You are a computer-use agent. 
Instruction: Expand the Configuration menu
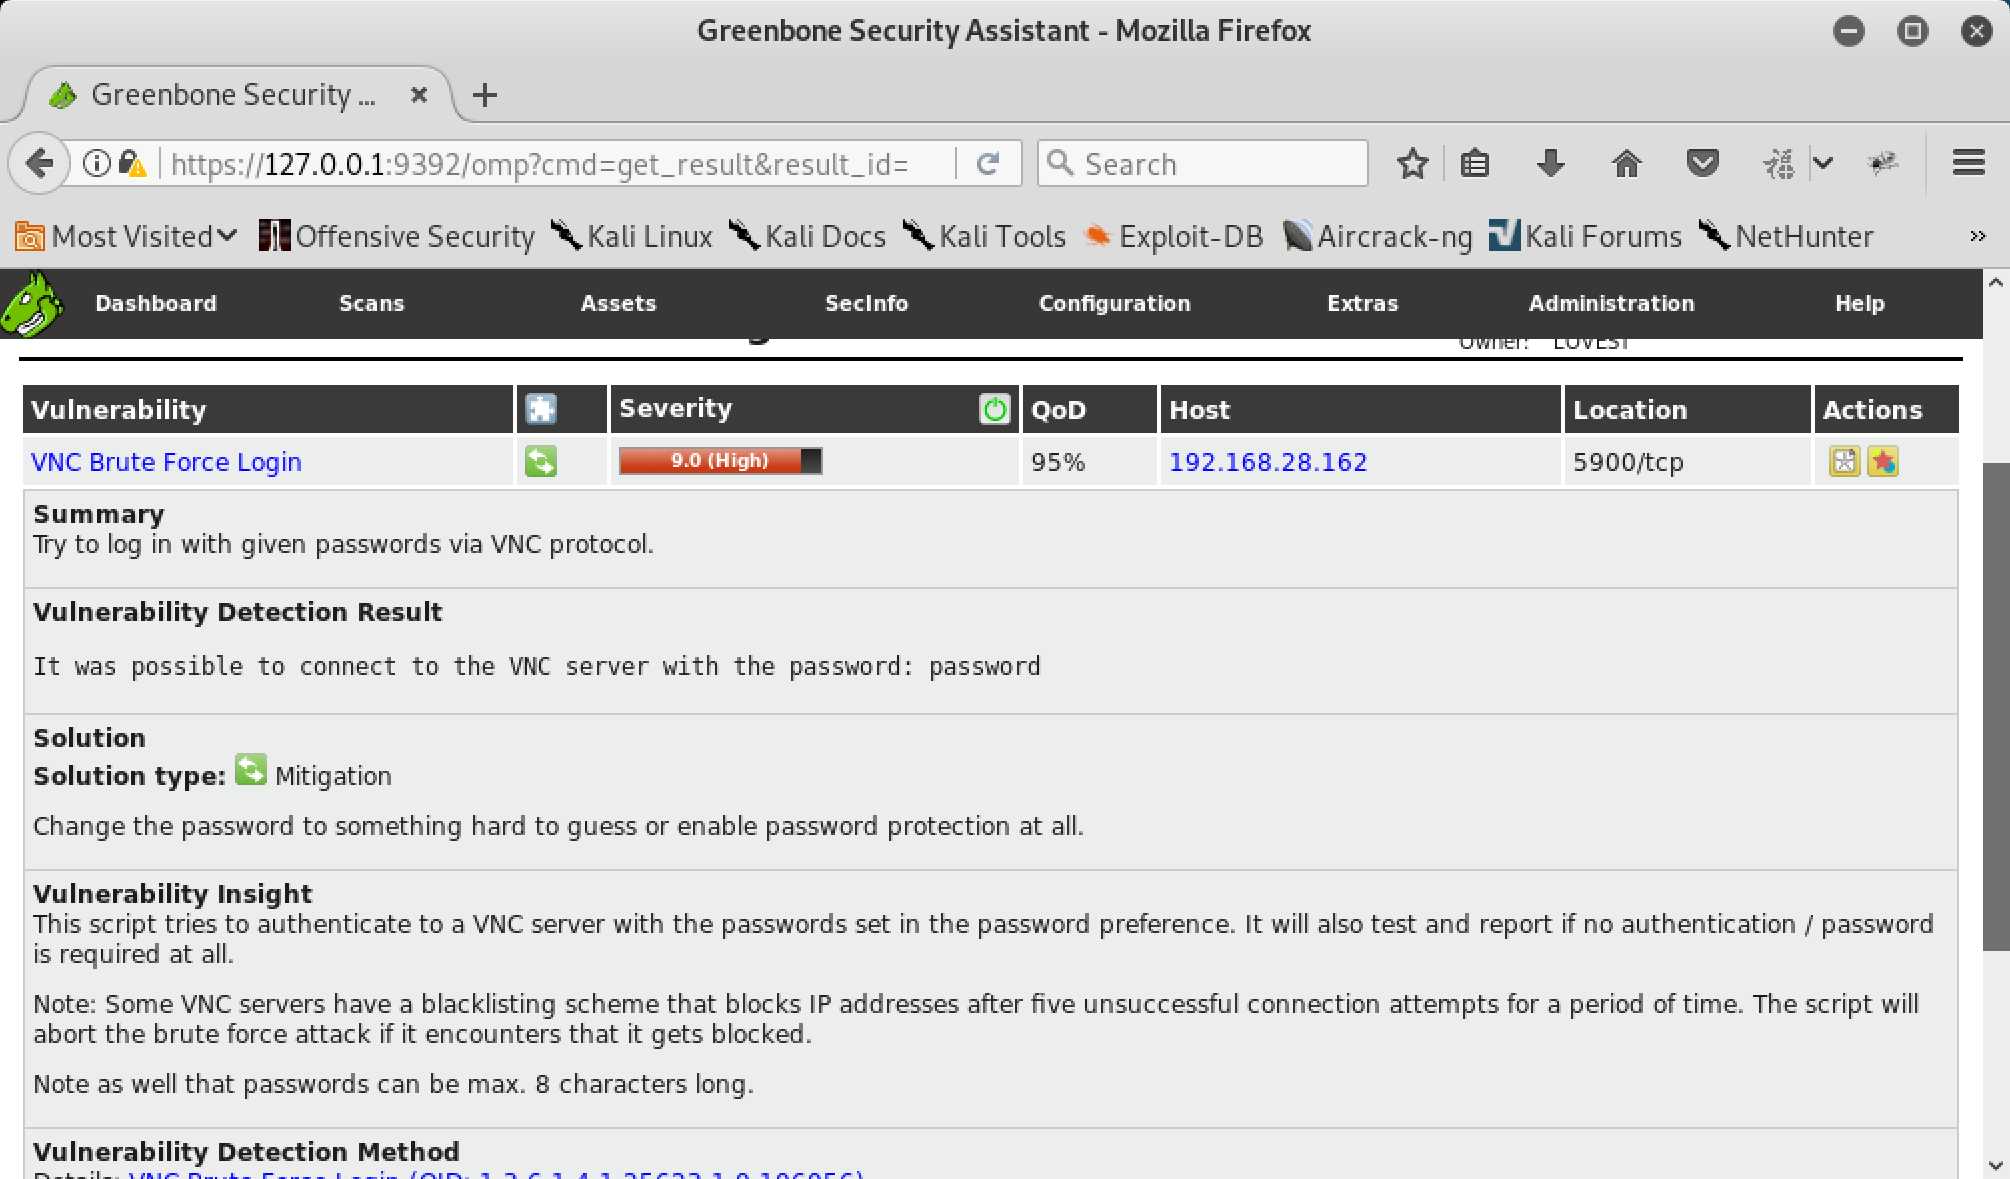click(x=1114, y=303)
